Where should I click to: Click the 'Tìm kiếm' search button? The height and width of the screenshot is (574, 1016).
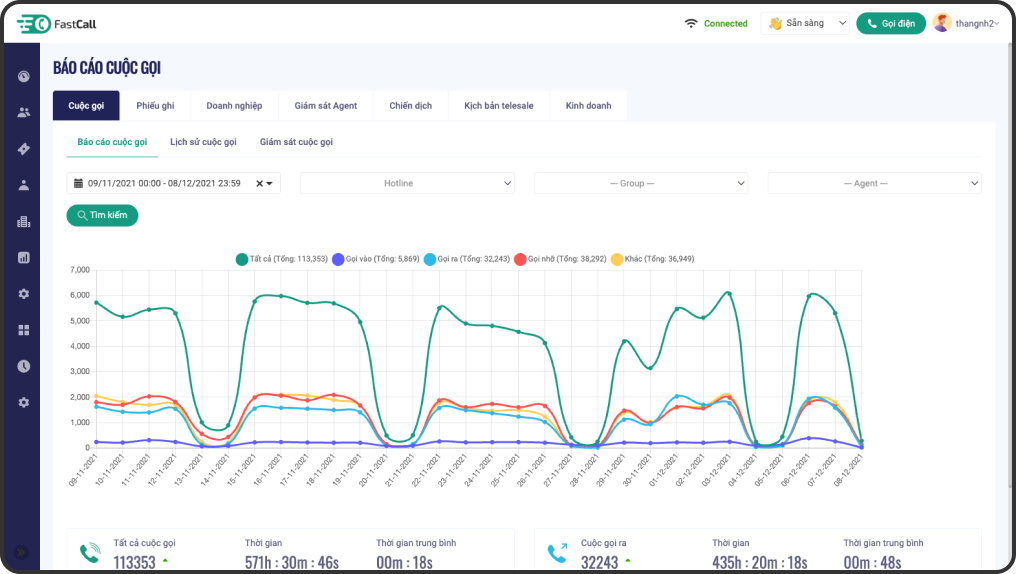coord(102,215)
